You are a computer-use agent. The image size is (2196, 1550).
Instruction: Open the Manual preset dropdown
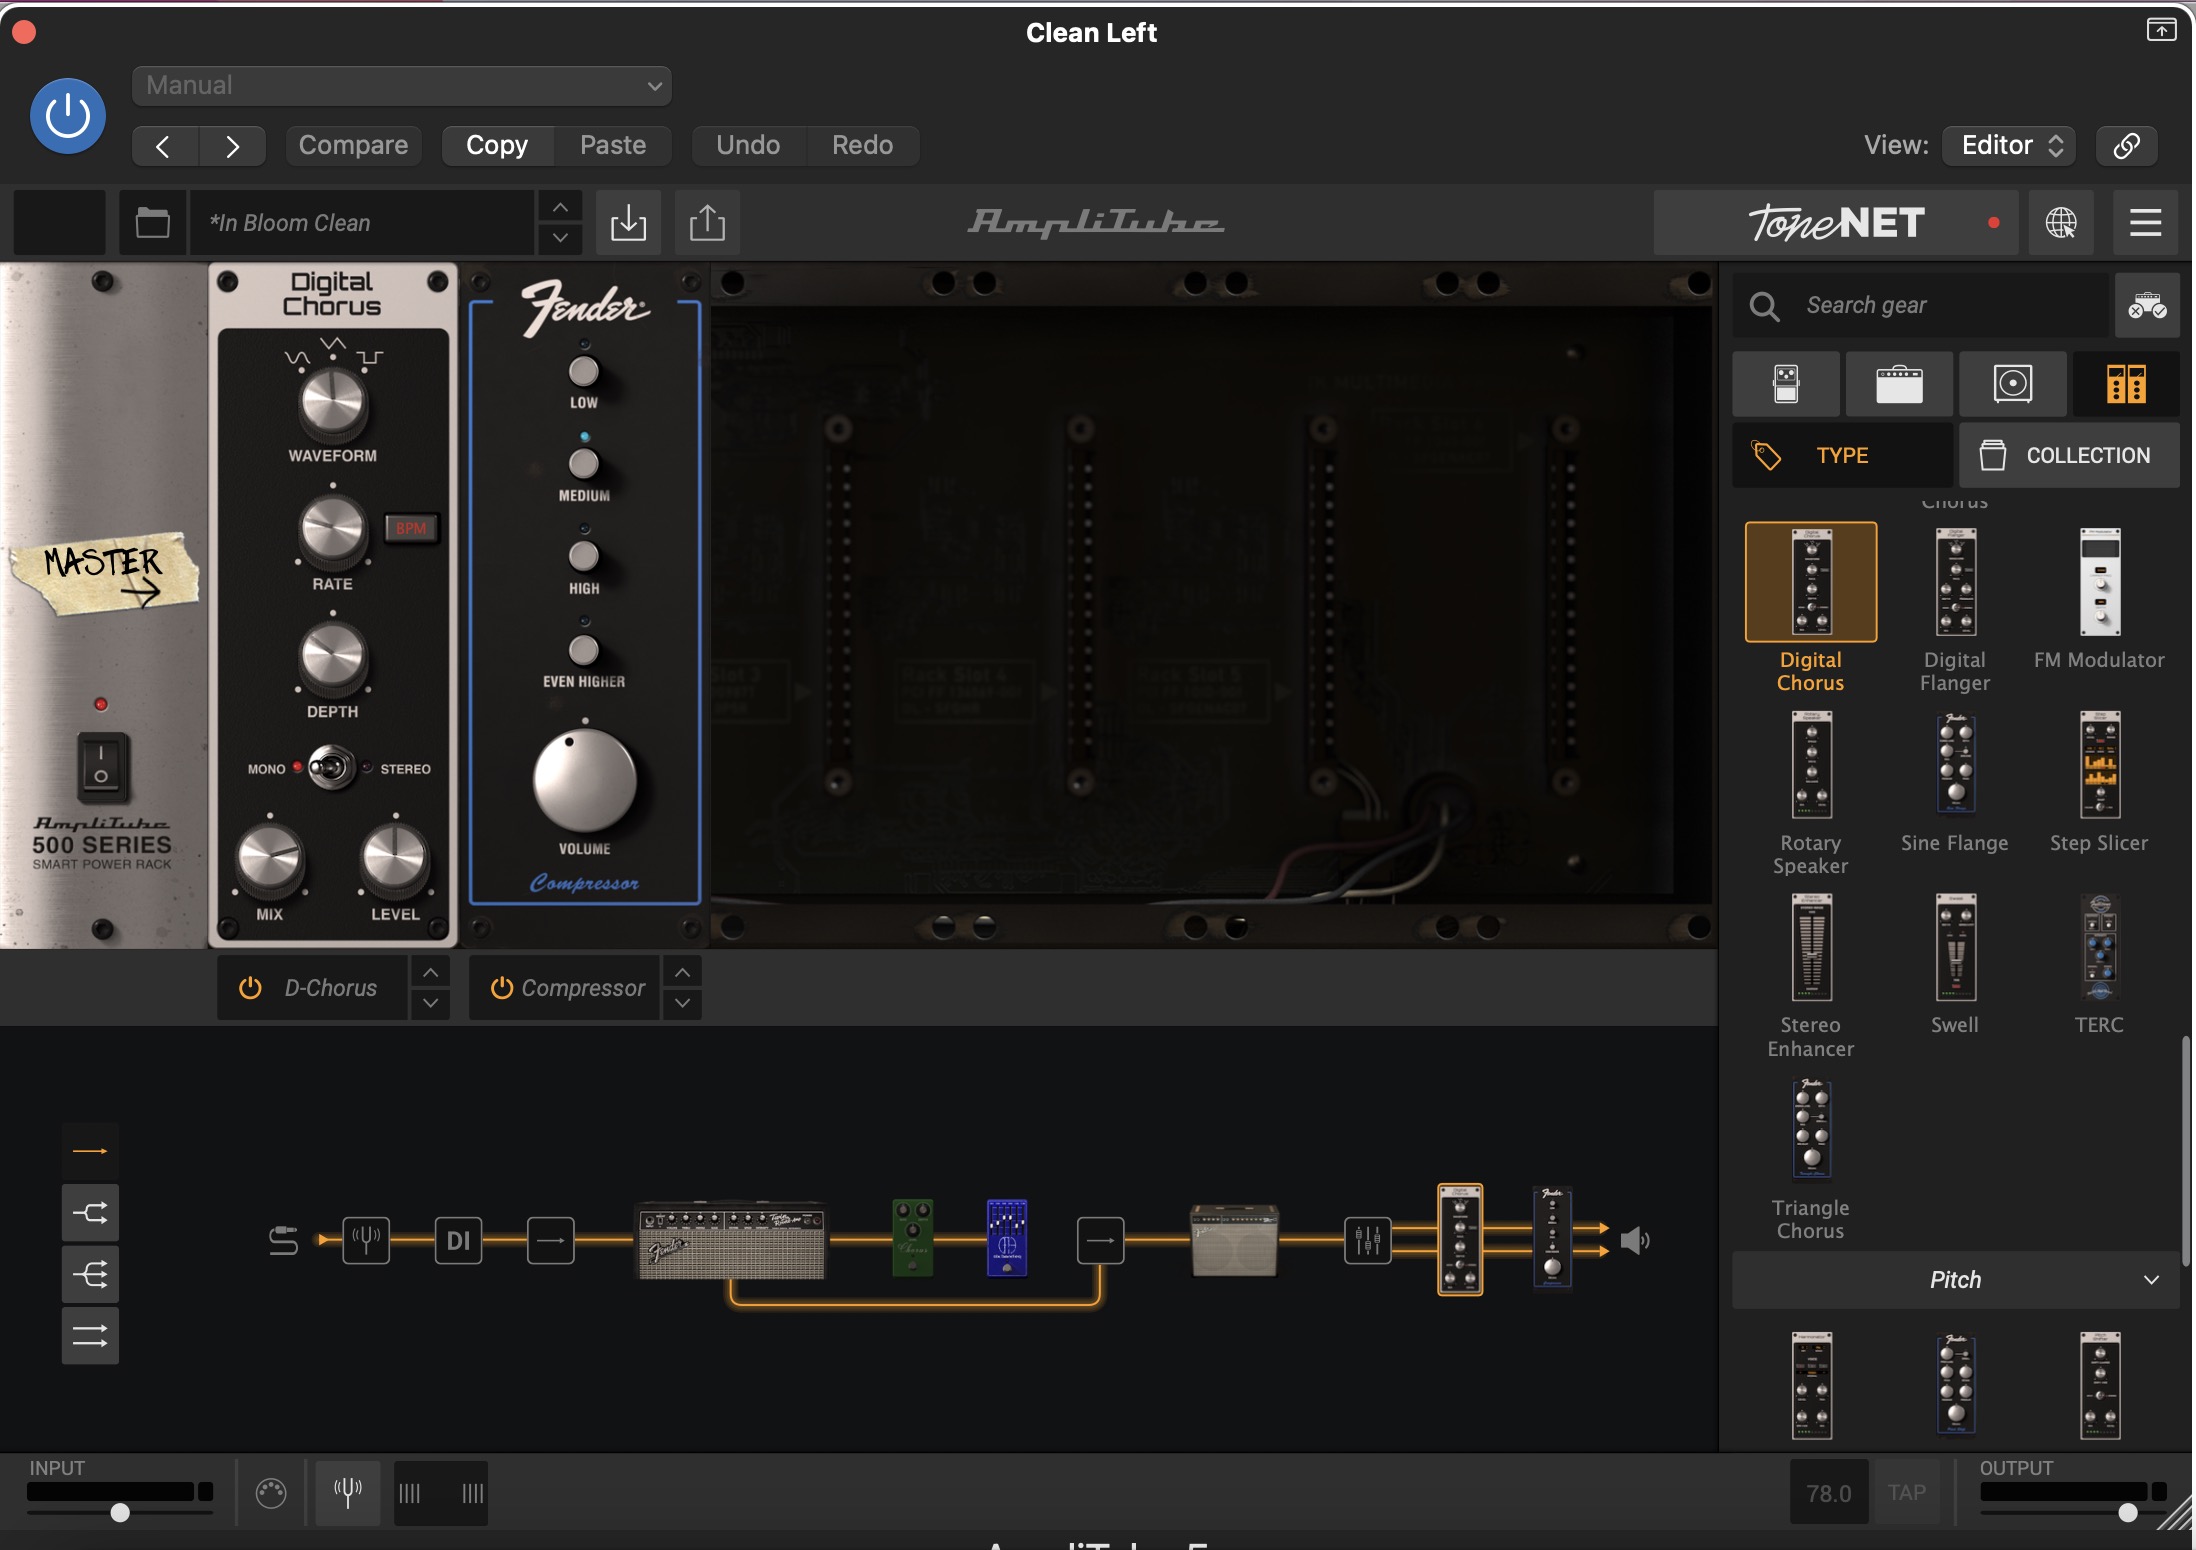(402, 86)
